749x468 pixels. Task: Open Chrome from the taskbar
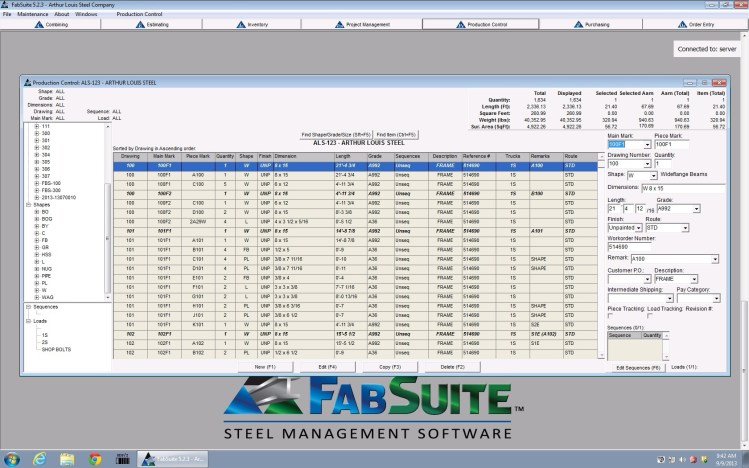(x=95, y=458)
